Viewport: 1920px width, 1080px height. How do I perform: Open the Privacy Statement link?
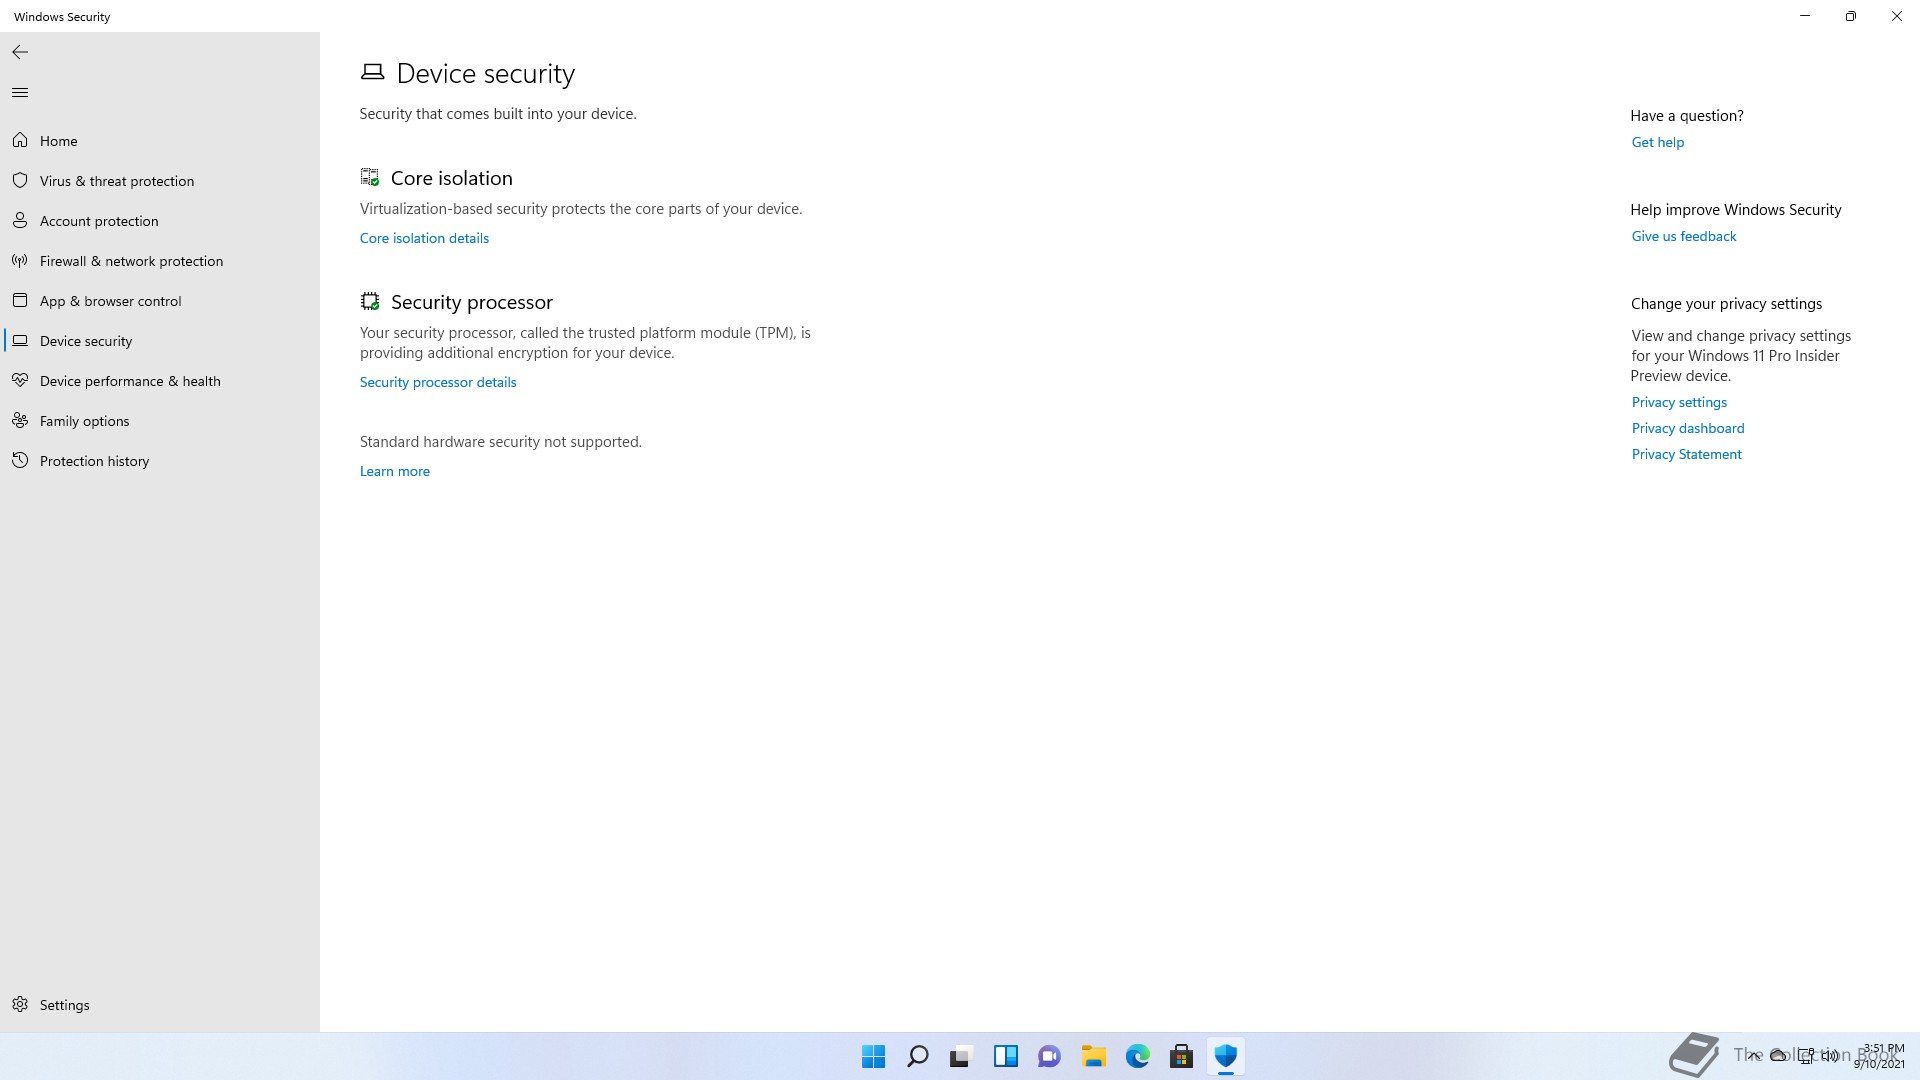pyautogui.click(x=1687, y=454)
